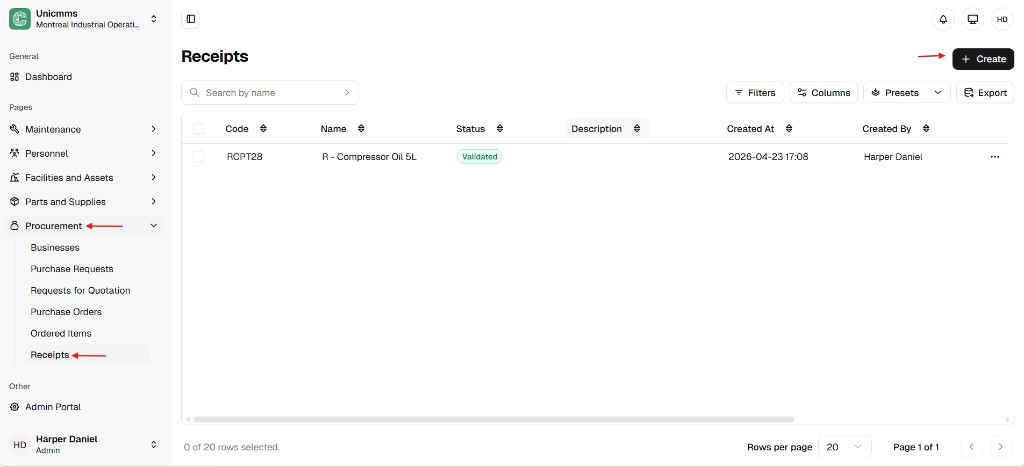The height and width of the screenshot is (467, 1024).
Task: Click the Maintenance wrench icon
Action: click(x=14, y=129)
